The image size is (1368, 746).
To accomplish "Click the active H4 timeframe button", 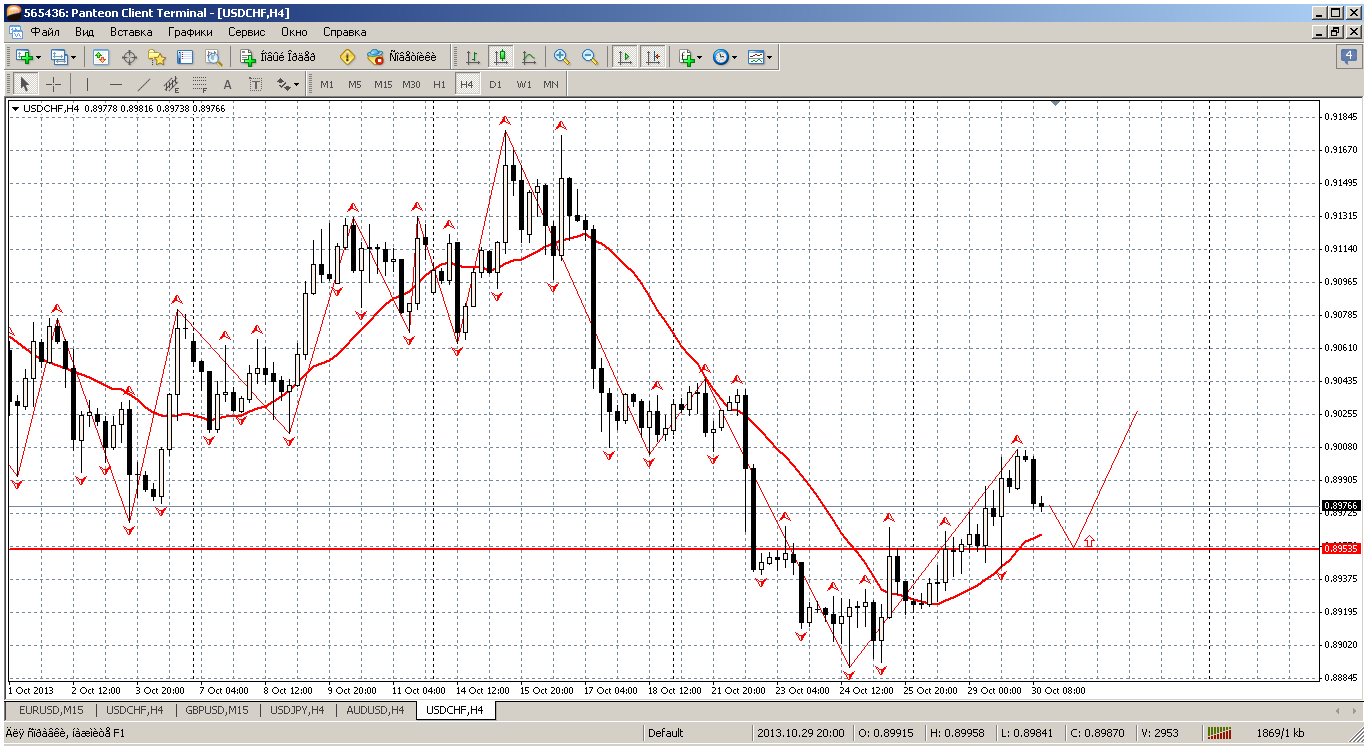I will 467,84.
